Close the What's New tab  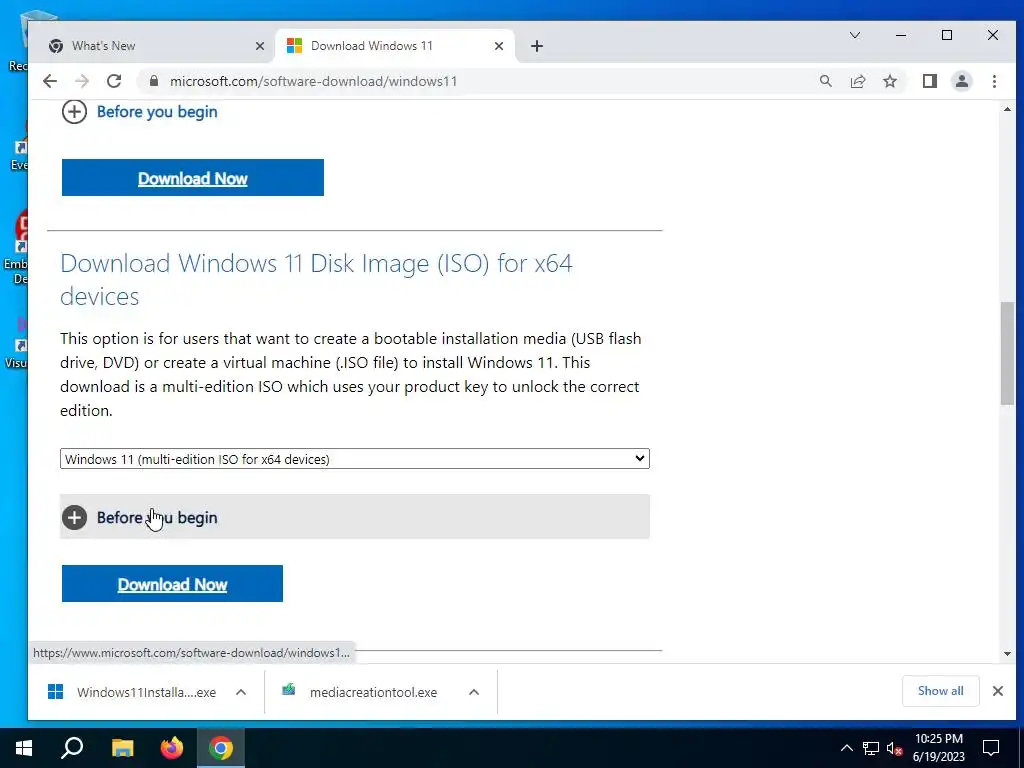point(259,46)
